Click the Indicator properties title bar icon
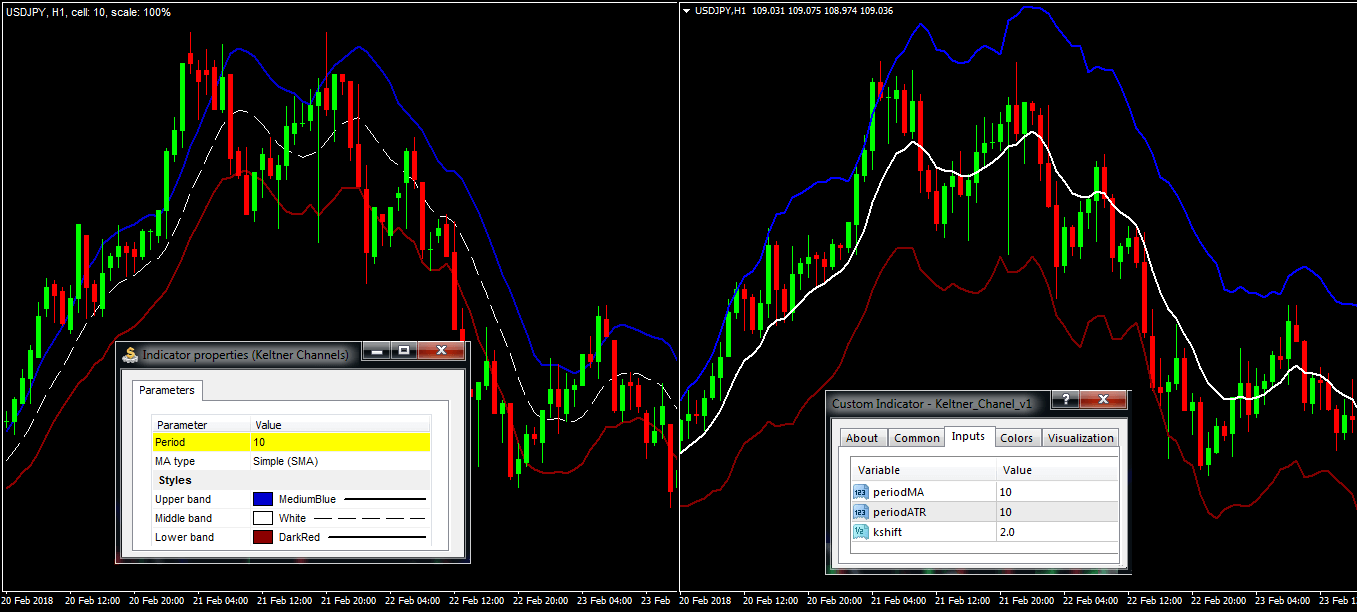 click(130, 354)
